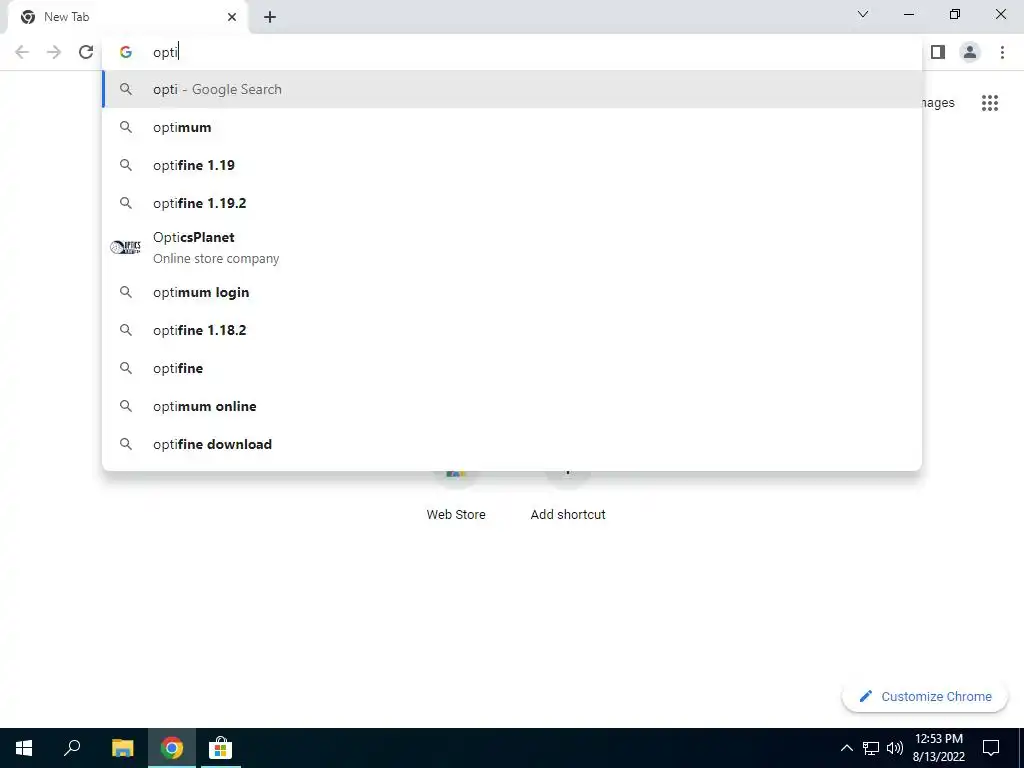The height and width of the screenshot is (768, 1024).
Task: Choose the 'optimum login' suggestion
Action: coord(512,292)
